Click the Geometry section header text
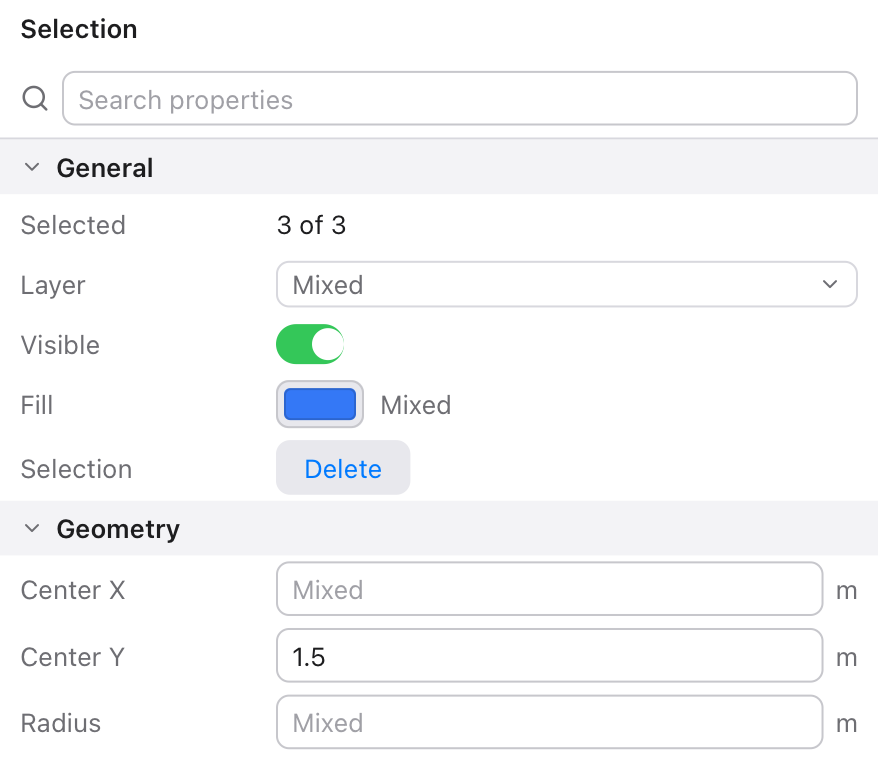The image size is (878, 770). click(118, 529)
